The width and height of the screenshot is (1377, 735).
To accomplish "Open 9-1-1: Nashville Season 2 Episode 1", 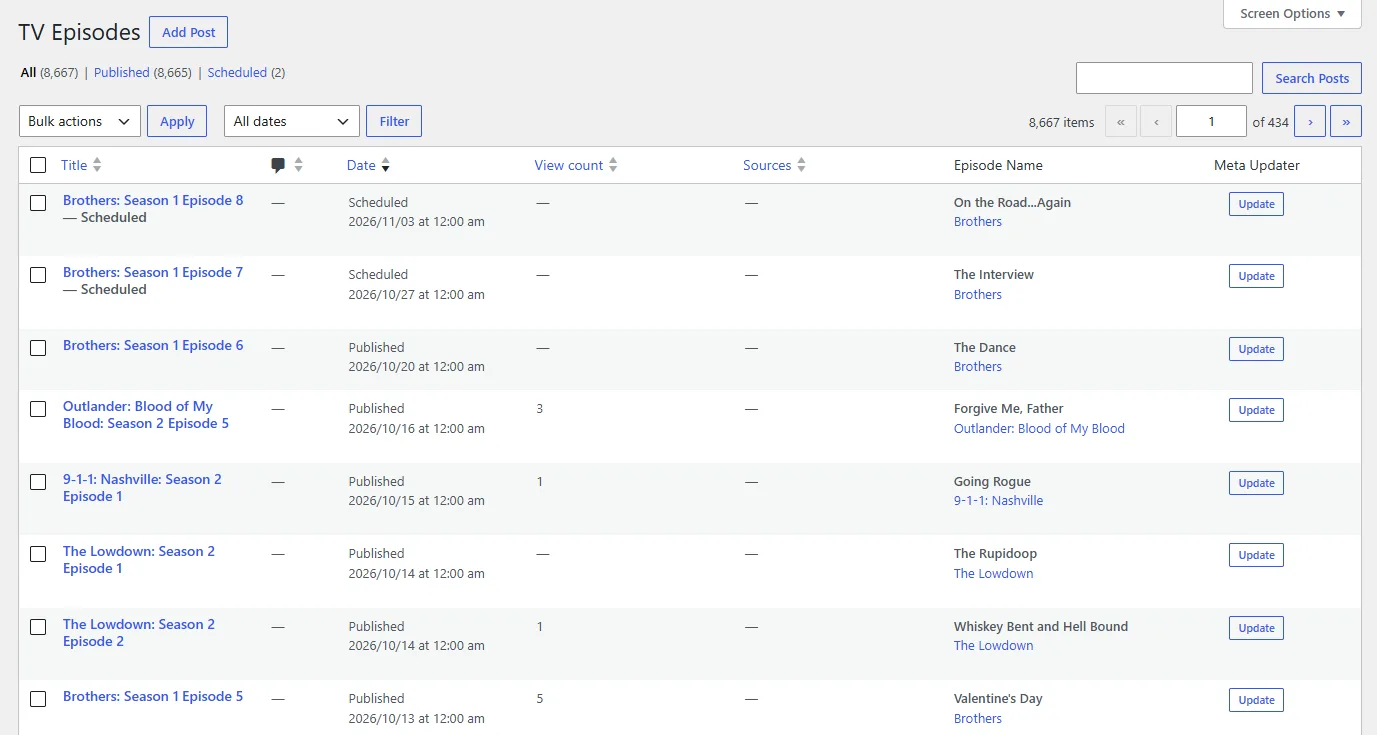I will [x=142, y=488].
